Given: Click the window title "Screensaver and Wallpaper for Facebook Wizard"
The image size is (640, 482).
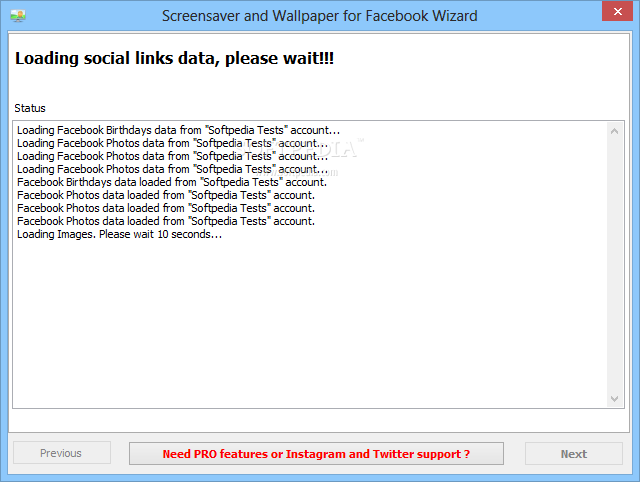Looking at the screenshot, I should pyautogui.click(x=320, y=16).
